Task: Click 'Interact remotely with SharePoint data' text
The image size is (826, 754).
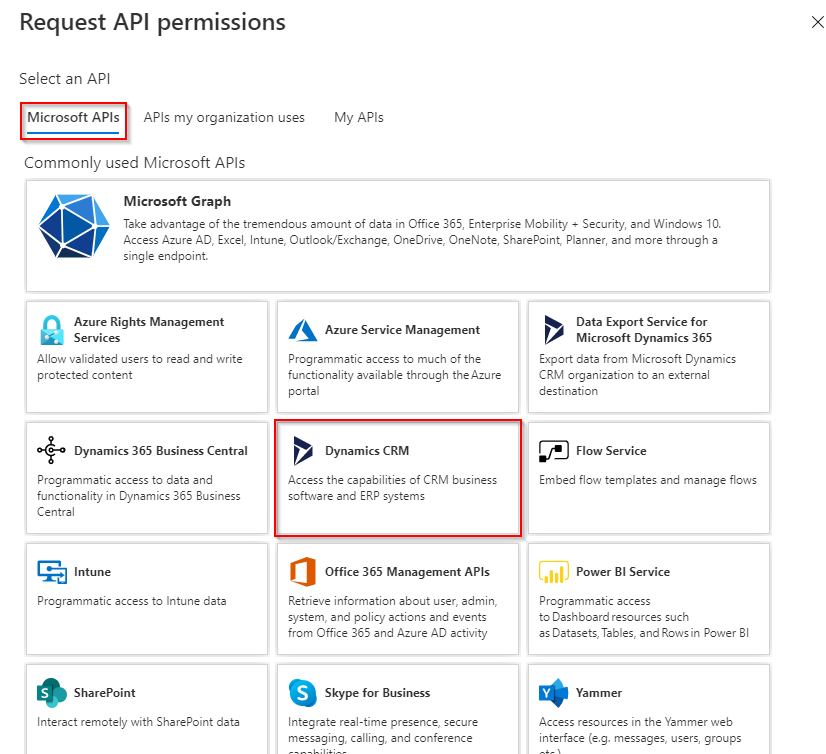Action: click(138, 722)
